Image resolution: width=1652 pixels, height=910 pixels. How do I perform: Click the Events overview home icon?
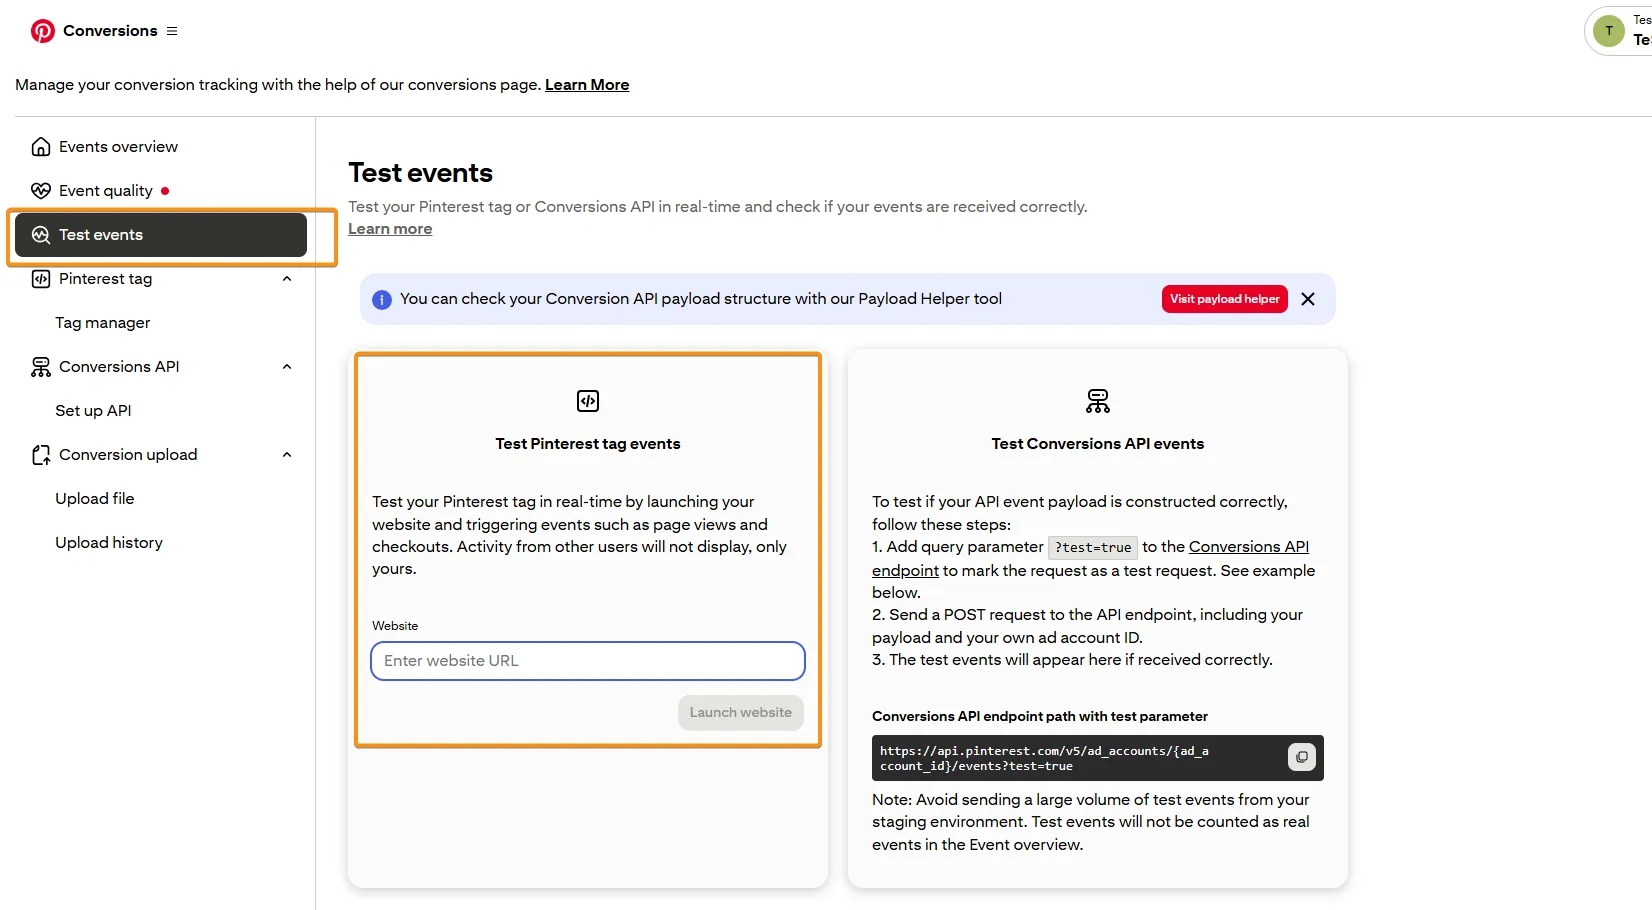click(x=41, y=147)
